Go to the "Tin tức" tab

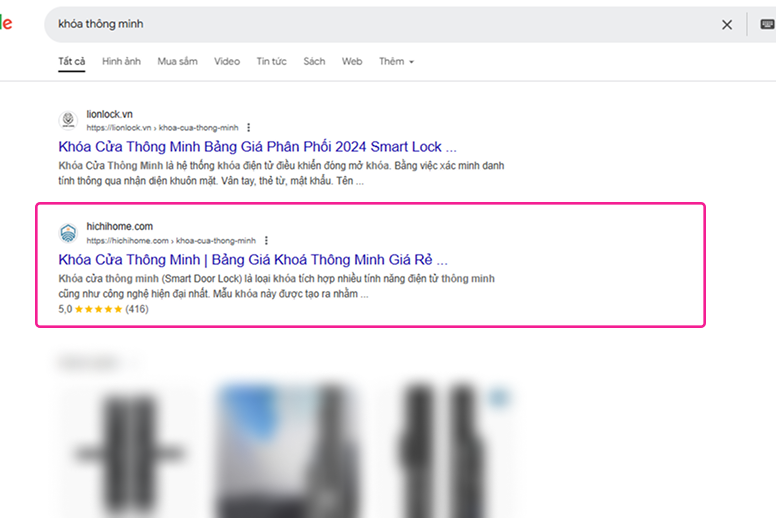click(x=271, y=62)
